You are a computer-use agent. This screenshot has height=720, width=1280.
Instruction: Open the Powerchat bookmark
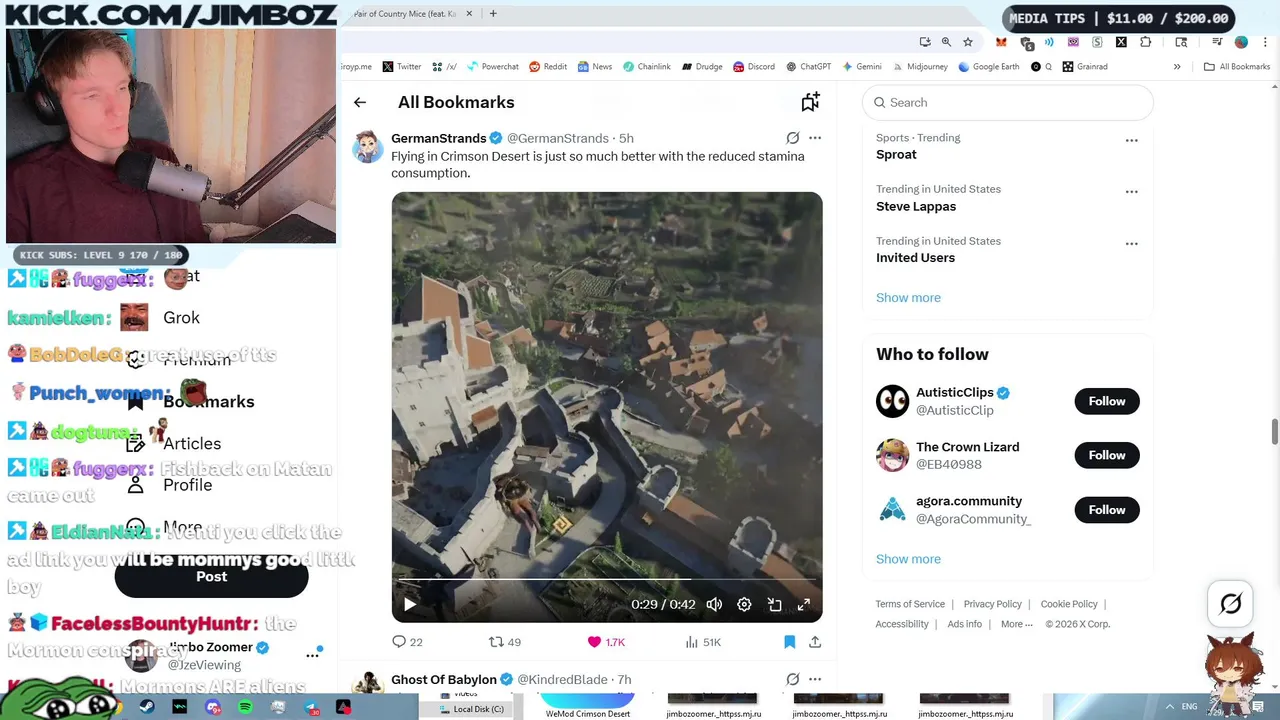[x=491, y=67]
